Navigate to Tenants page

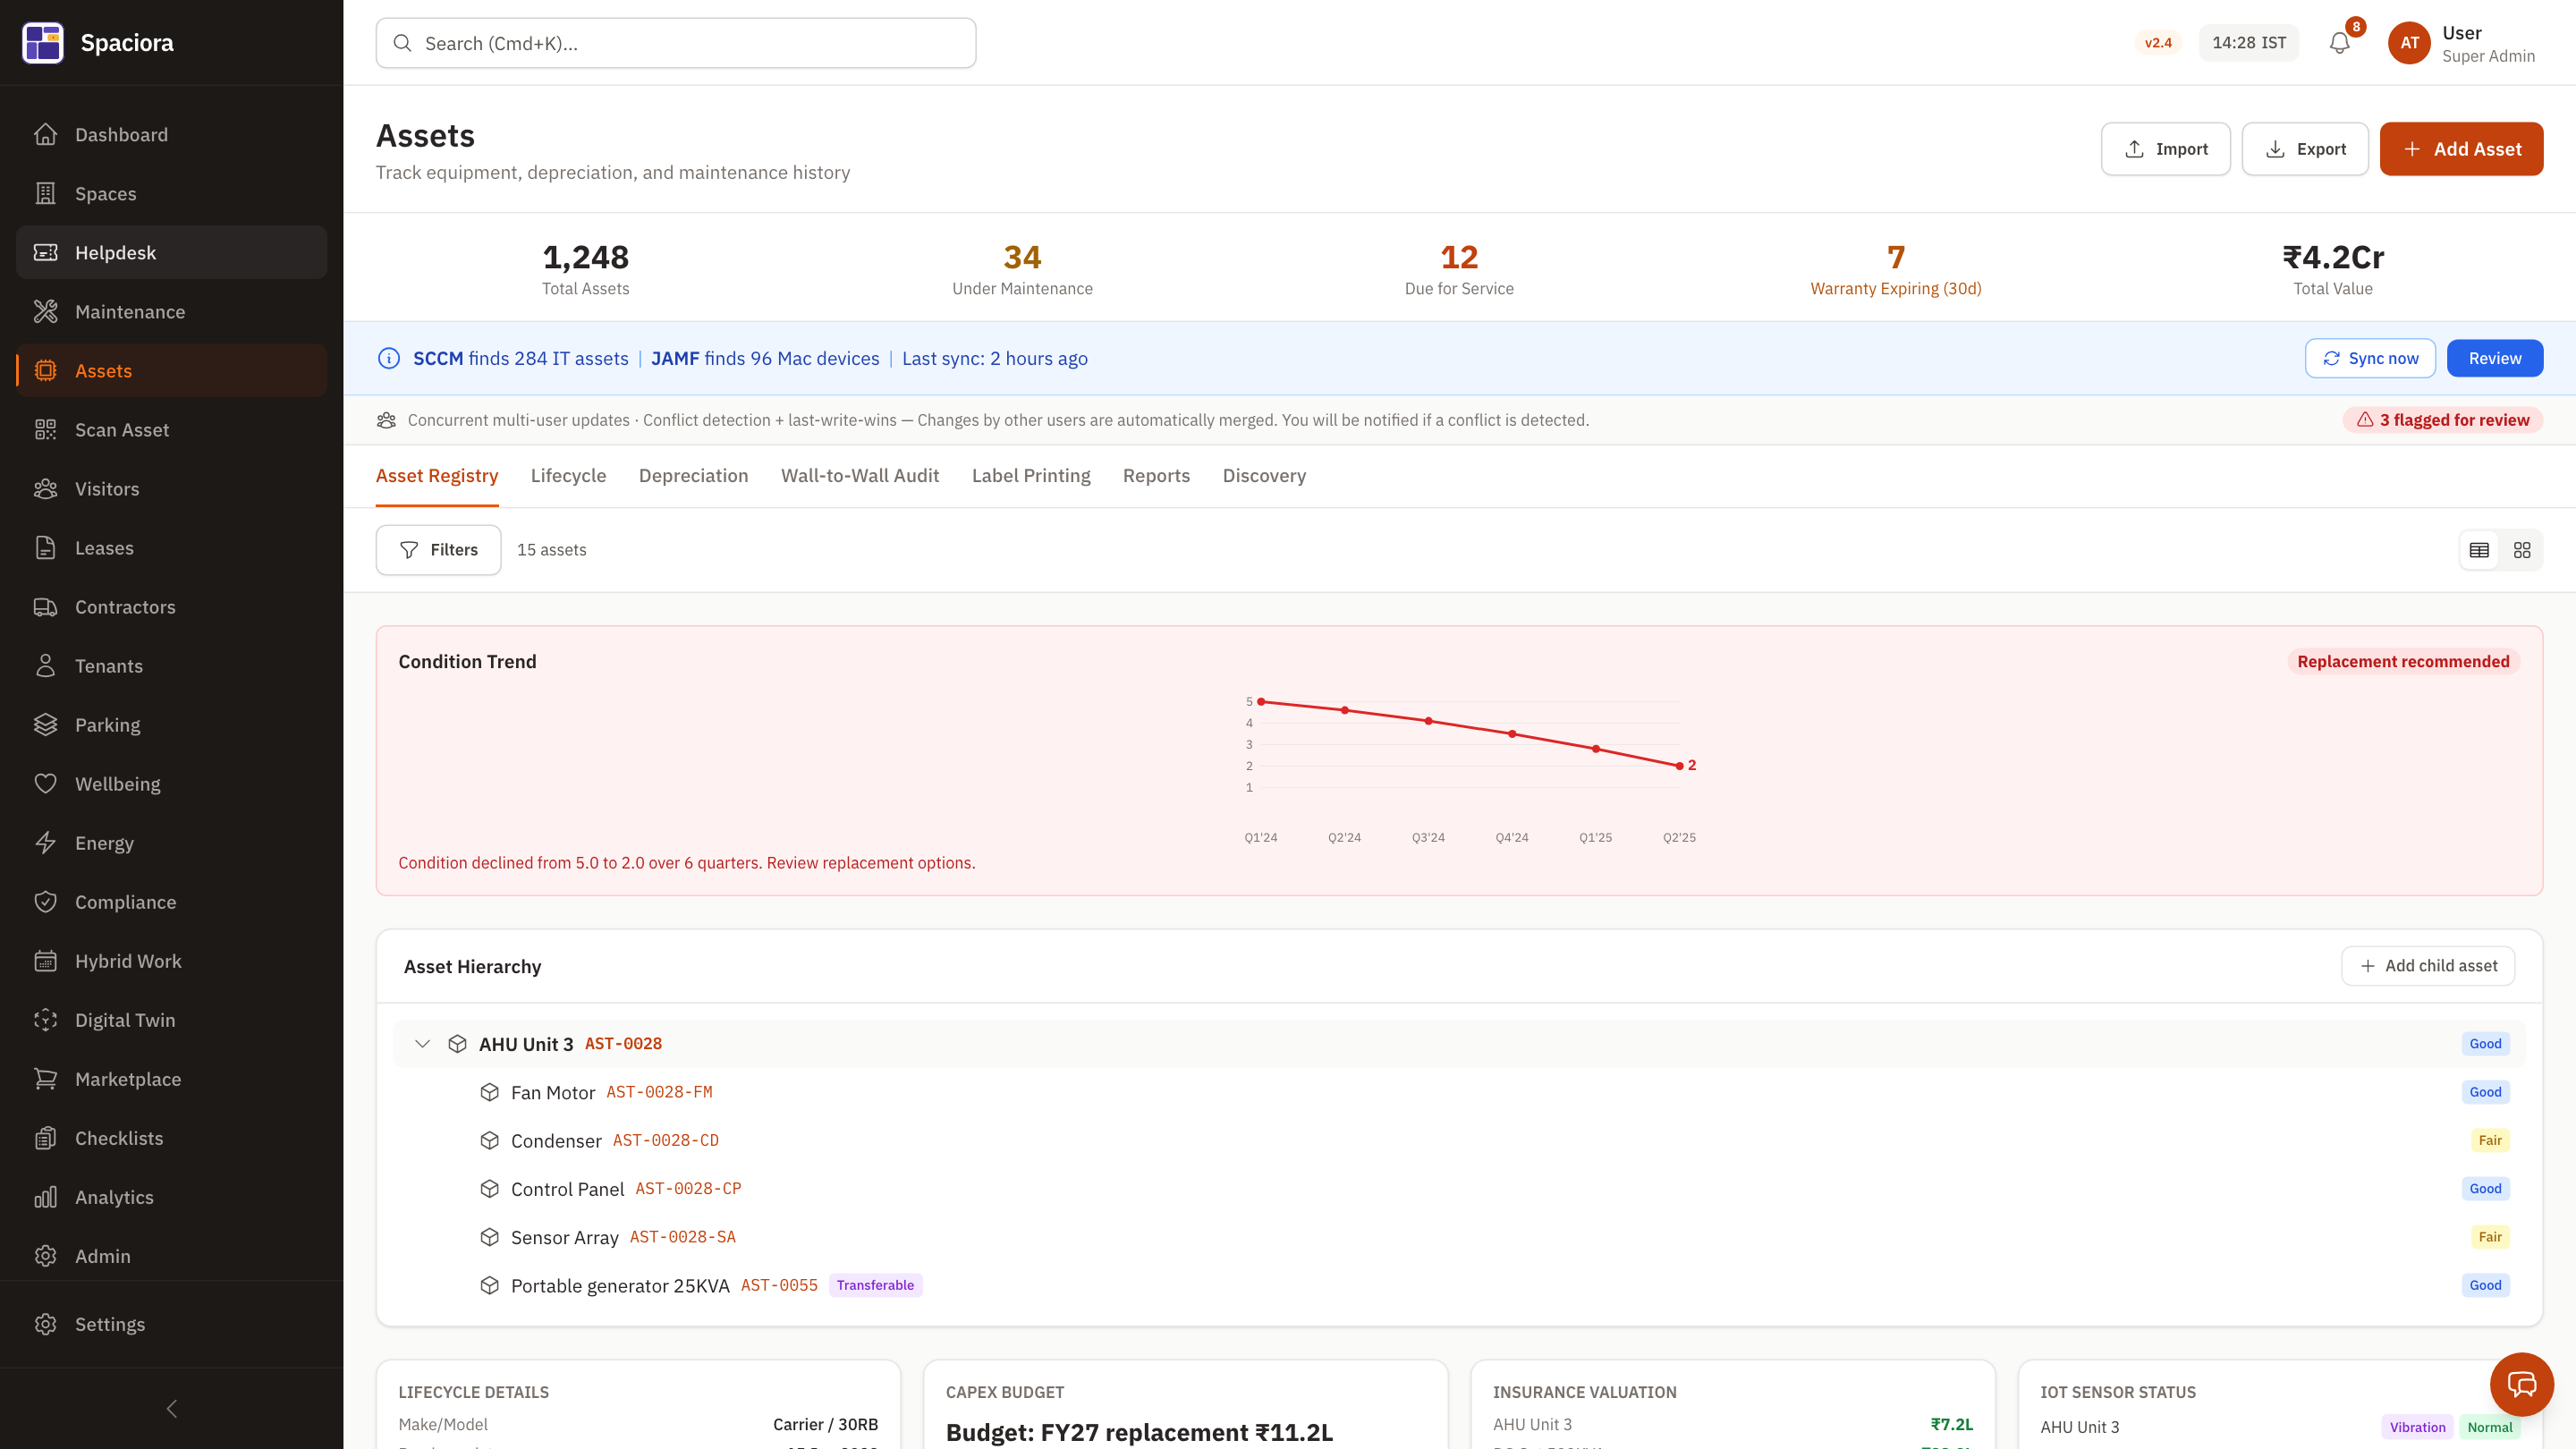pyautogui.click(x=171, y=665)
